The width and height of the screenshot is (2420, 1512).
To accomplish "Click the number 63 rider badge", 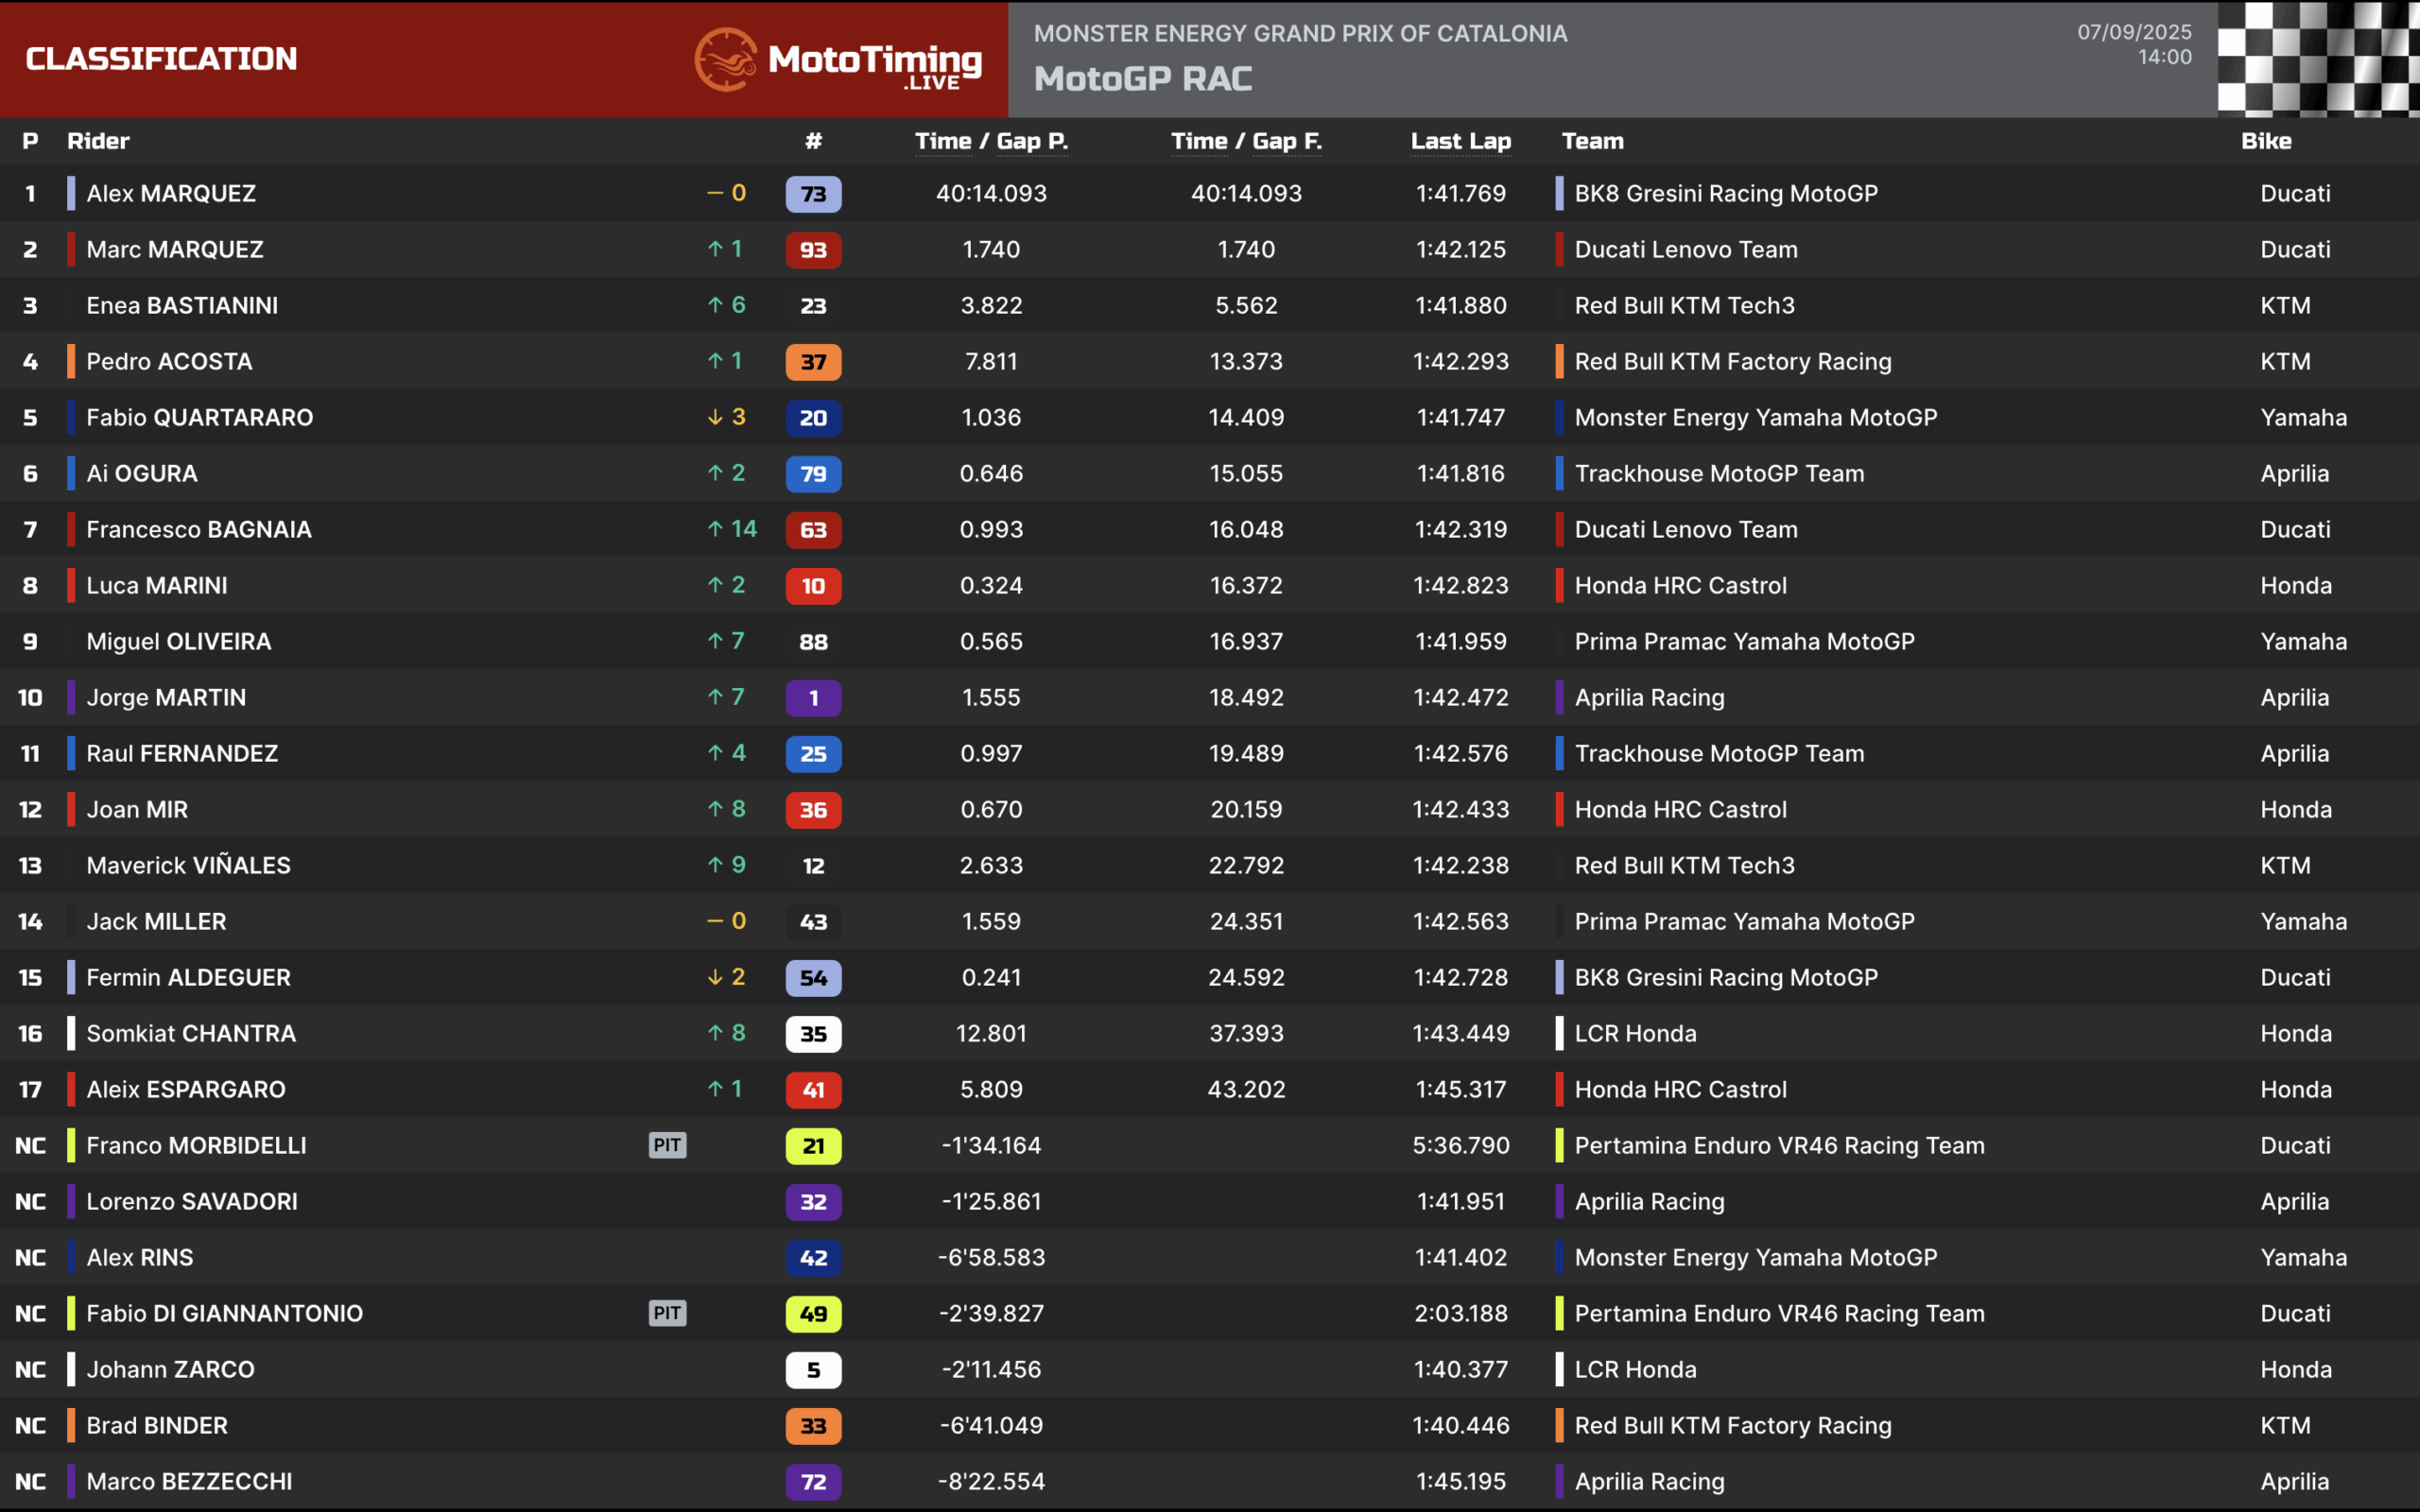I will (813, 530).
